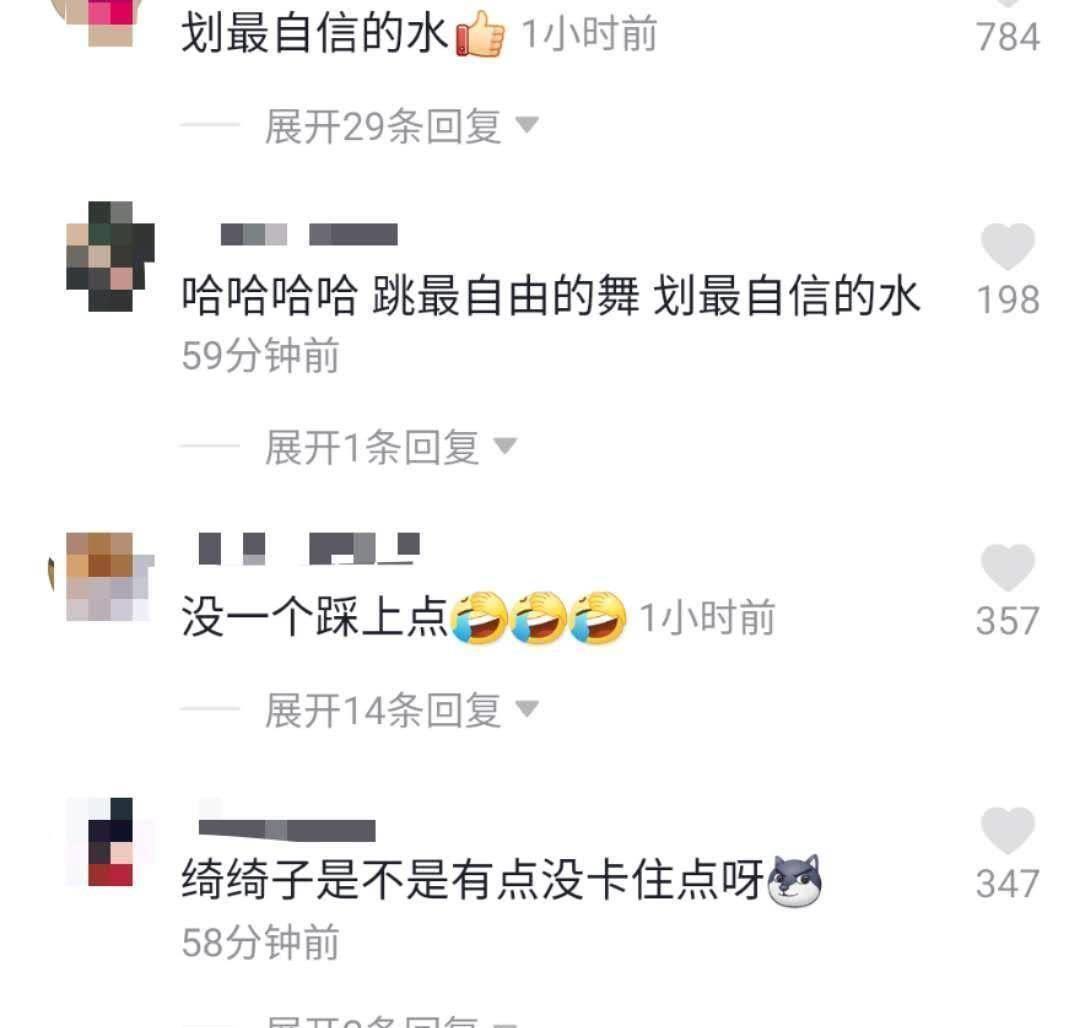Screen dimensions: 1080x1028
Task: Open username above the 绮绮子 comment
Action: tap(287, 830)
